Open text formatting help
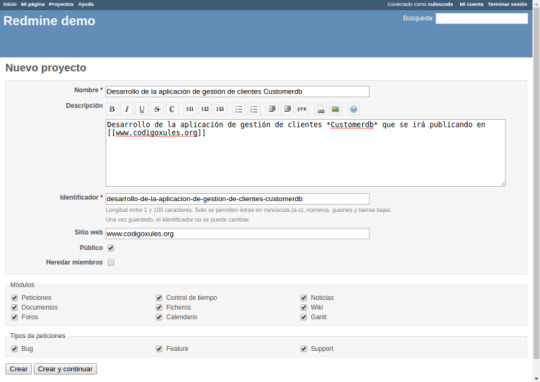 (x=353, y=109)
